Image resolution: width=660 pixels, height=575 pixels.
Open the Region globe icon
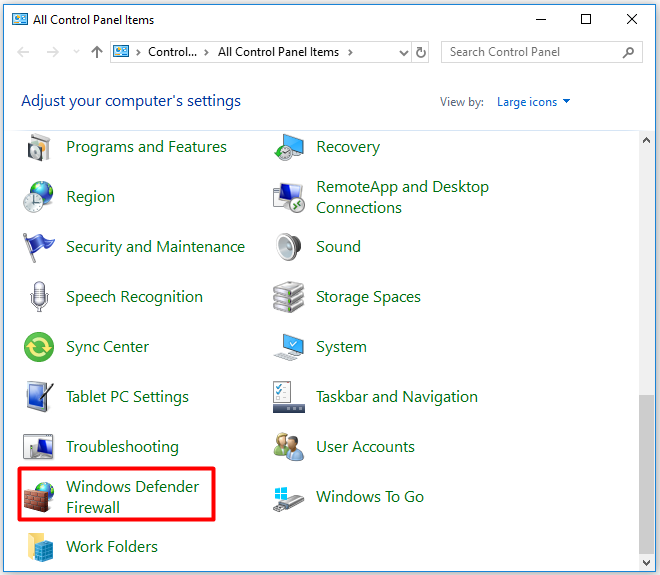[40, 197]
